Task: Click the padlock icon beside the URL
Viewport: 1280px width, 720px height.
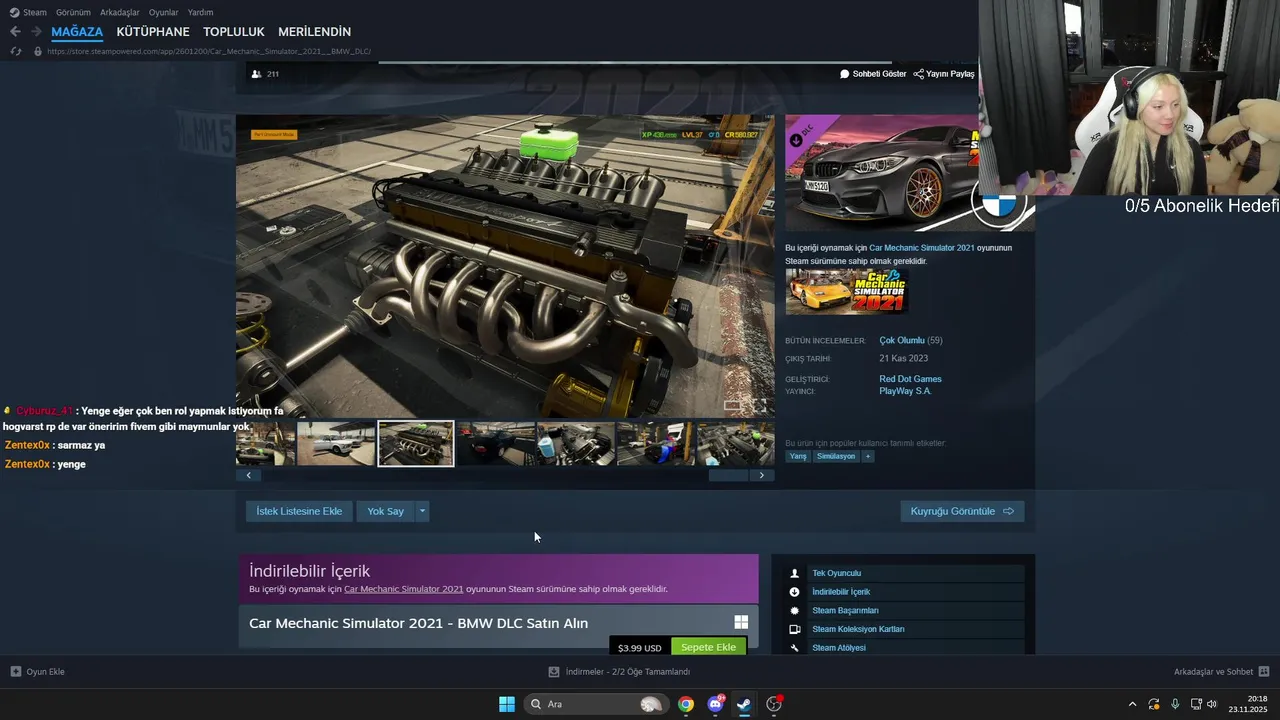Action: tap(38, 51)
